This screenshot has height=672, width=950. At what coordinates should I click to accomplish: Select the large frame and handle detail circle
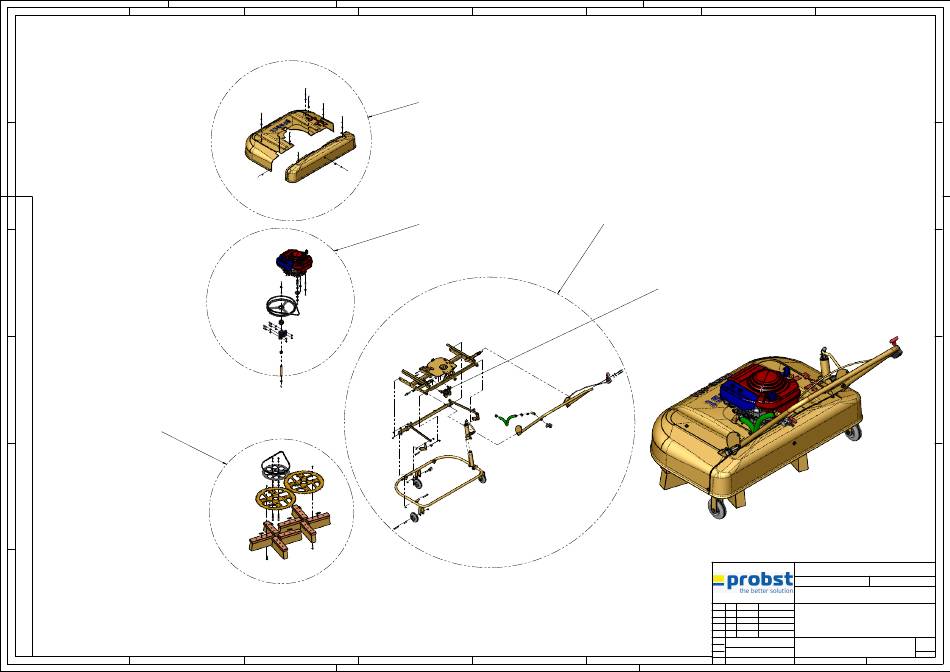click(x=490, y=422)
